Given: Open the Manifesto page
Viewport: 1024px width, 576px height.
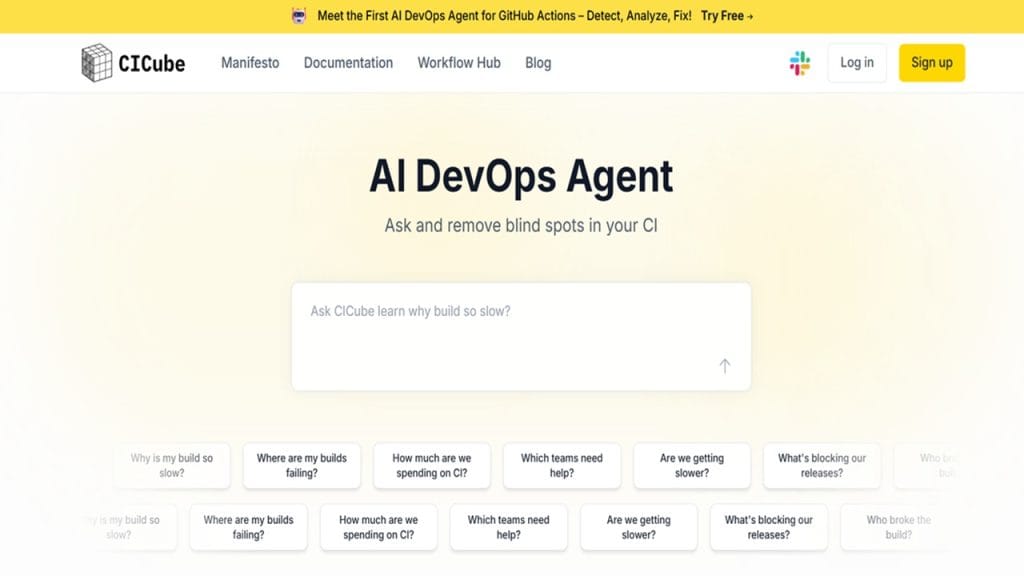Looking at the screenshot, I should (x=250, y=63).
